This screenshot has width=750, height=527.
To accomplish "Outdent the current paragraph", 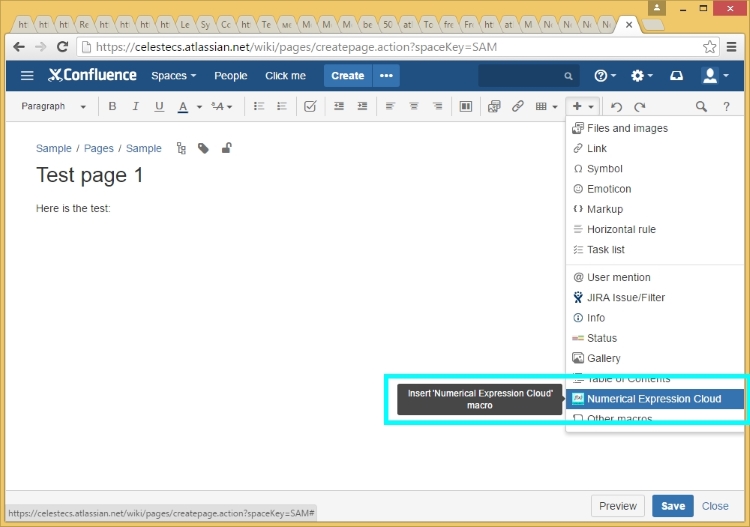I will point(339,106).
